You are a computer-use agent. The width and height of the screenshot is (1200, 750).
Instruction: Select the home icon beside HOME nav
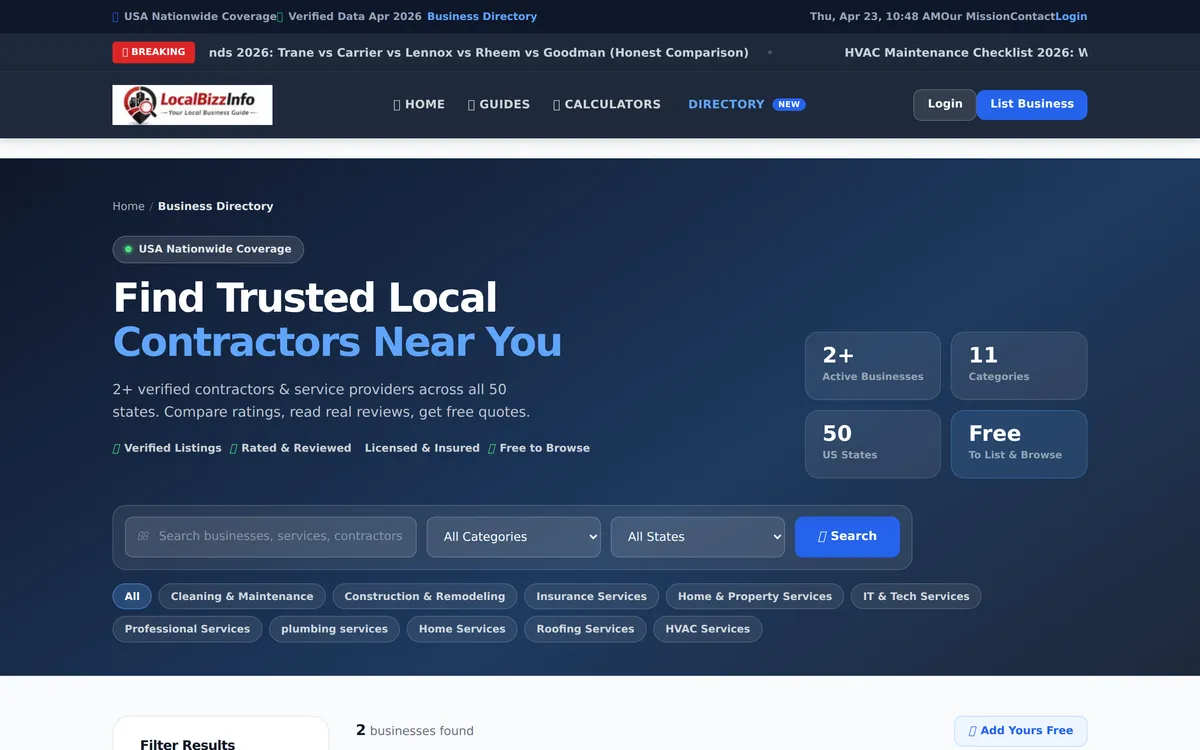[x=397, y=104]
